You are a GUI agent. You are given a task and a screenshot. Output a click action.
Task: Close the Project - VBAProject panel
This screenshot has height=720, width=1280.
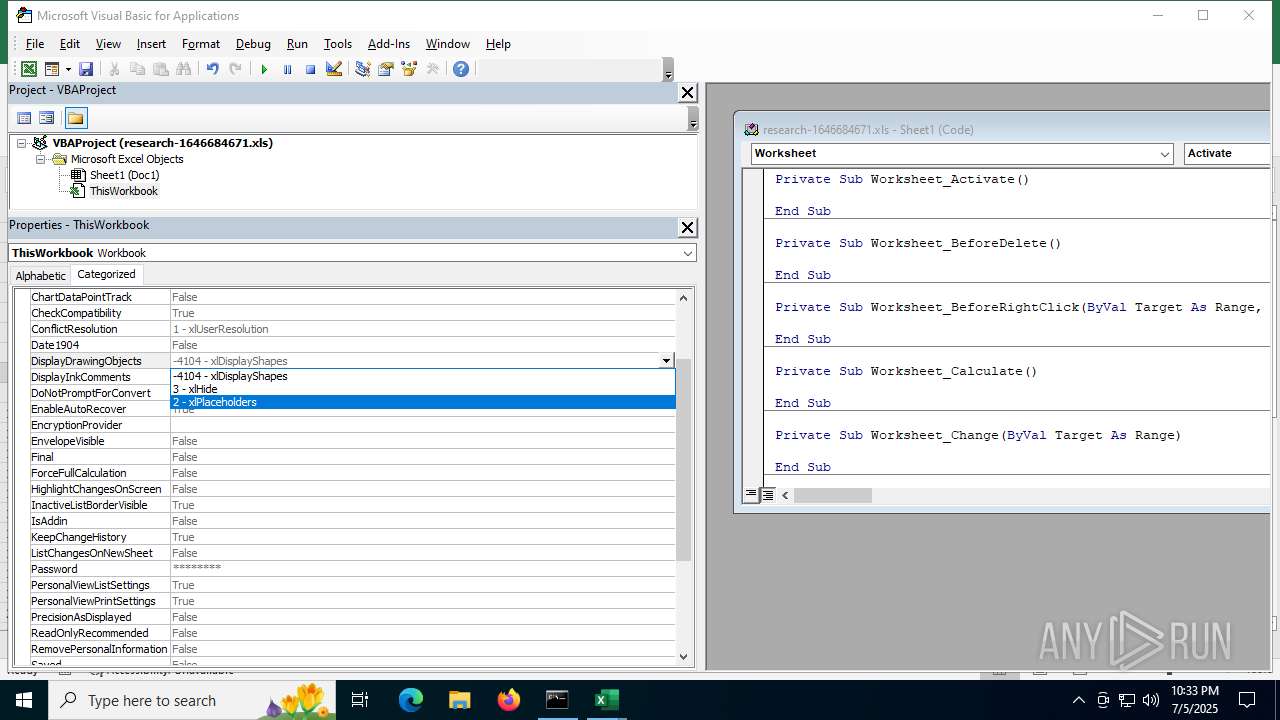click(x=687, y=92)
